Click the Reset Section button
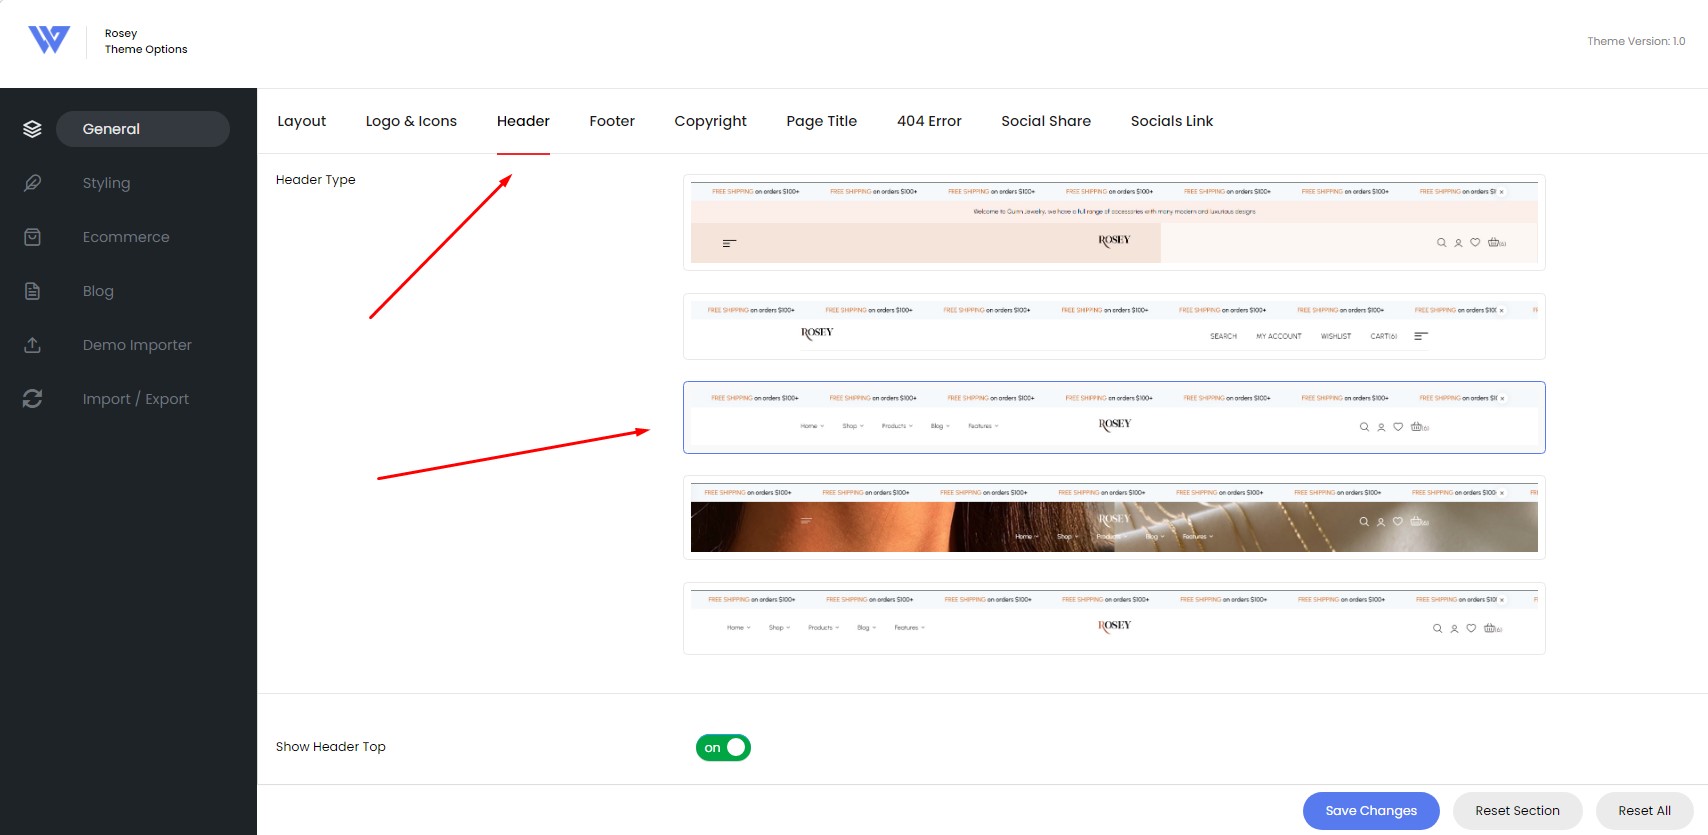This screenshot has height=835, width=1708. pos(1517,811)
